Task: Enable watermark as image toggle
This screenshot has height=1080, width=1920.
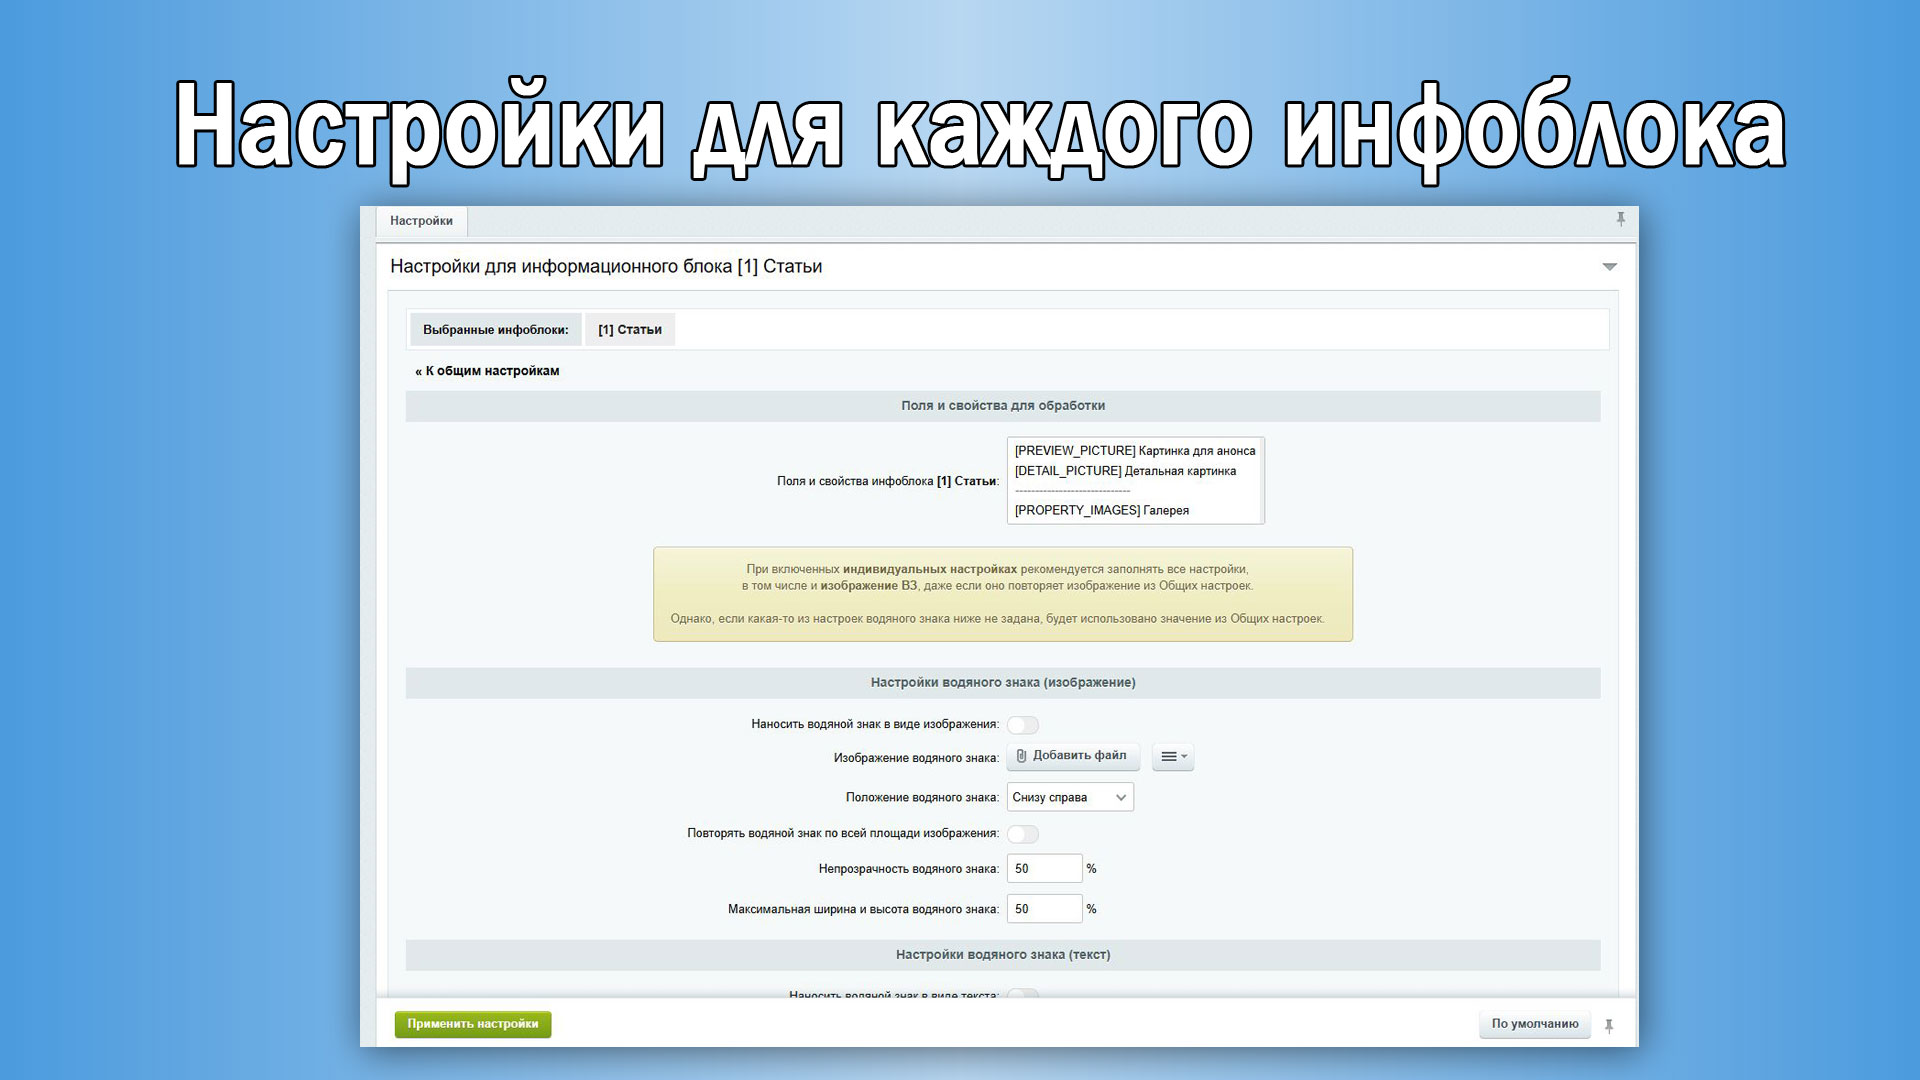Action: click(x=1022, y=725)
